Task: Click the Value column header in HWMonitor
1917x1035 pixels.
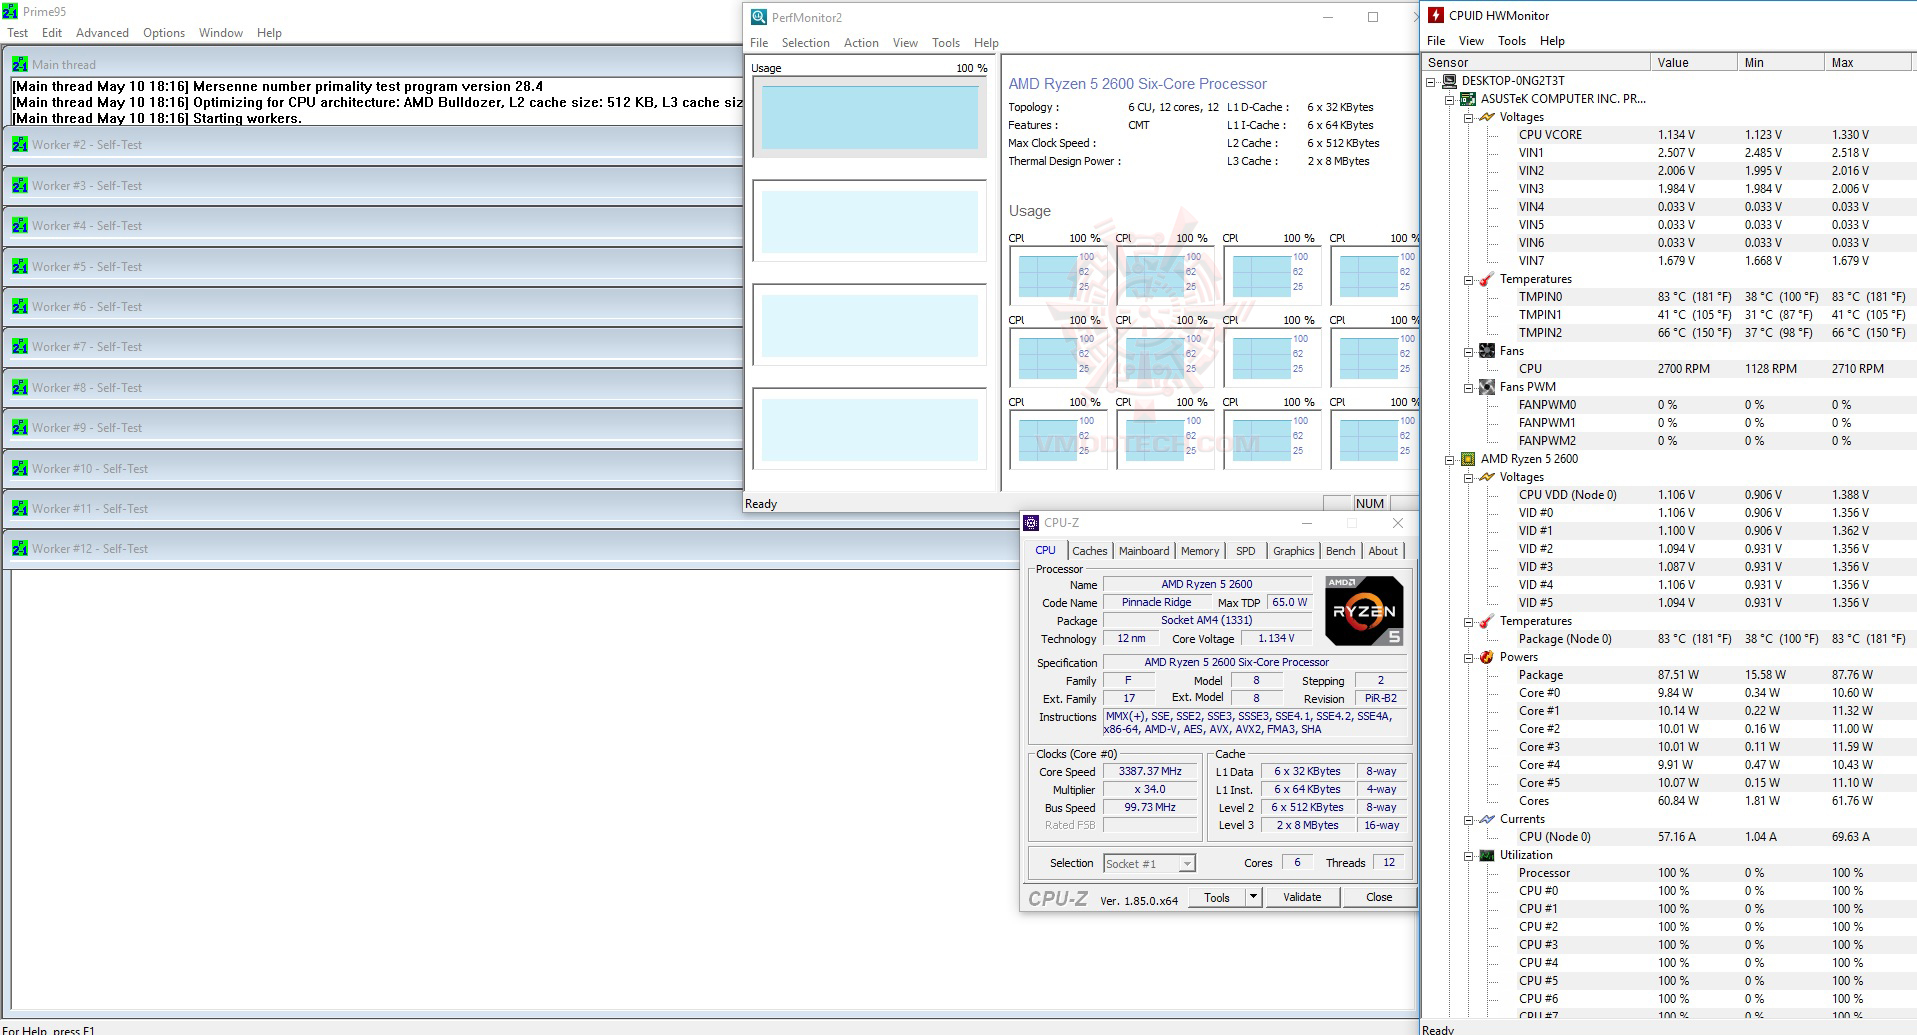Action: 1693,62
